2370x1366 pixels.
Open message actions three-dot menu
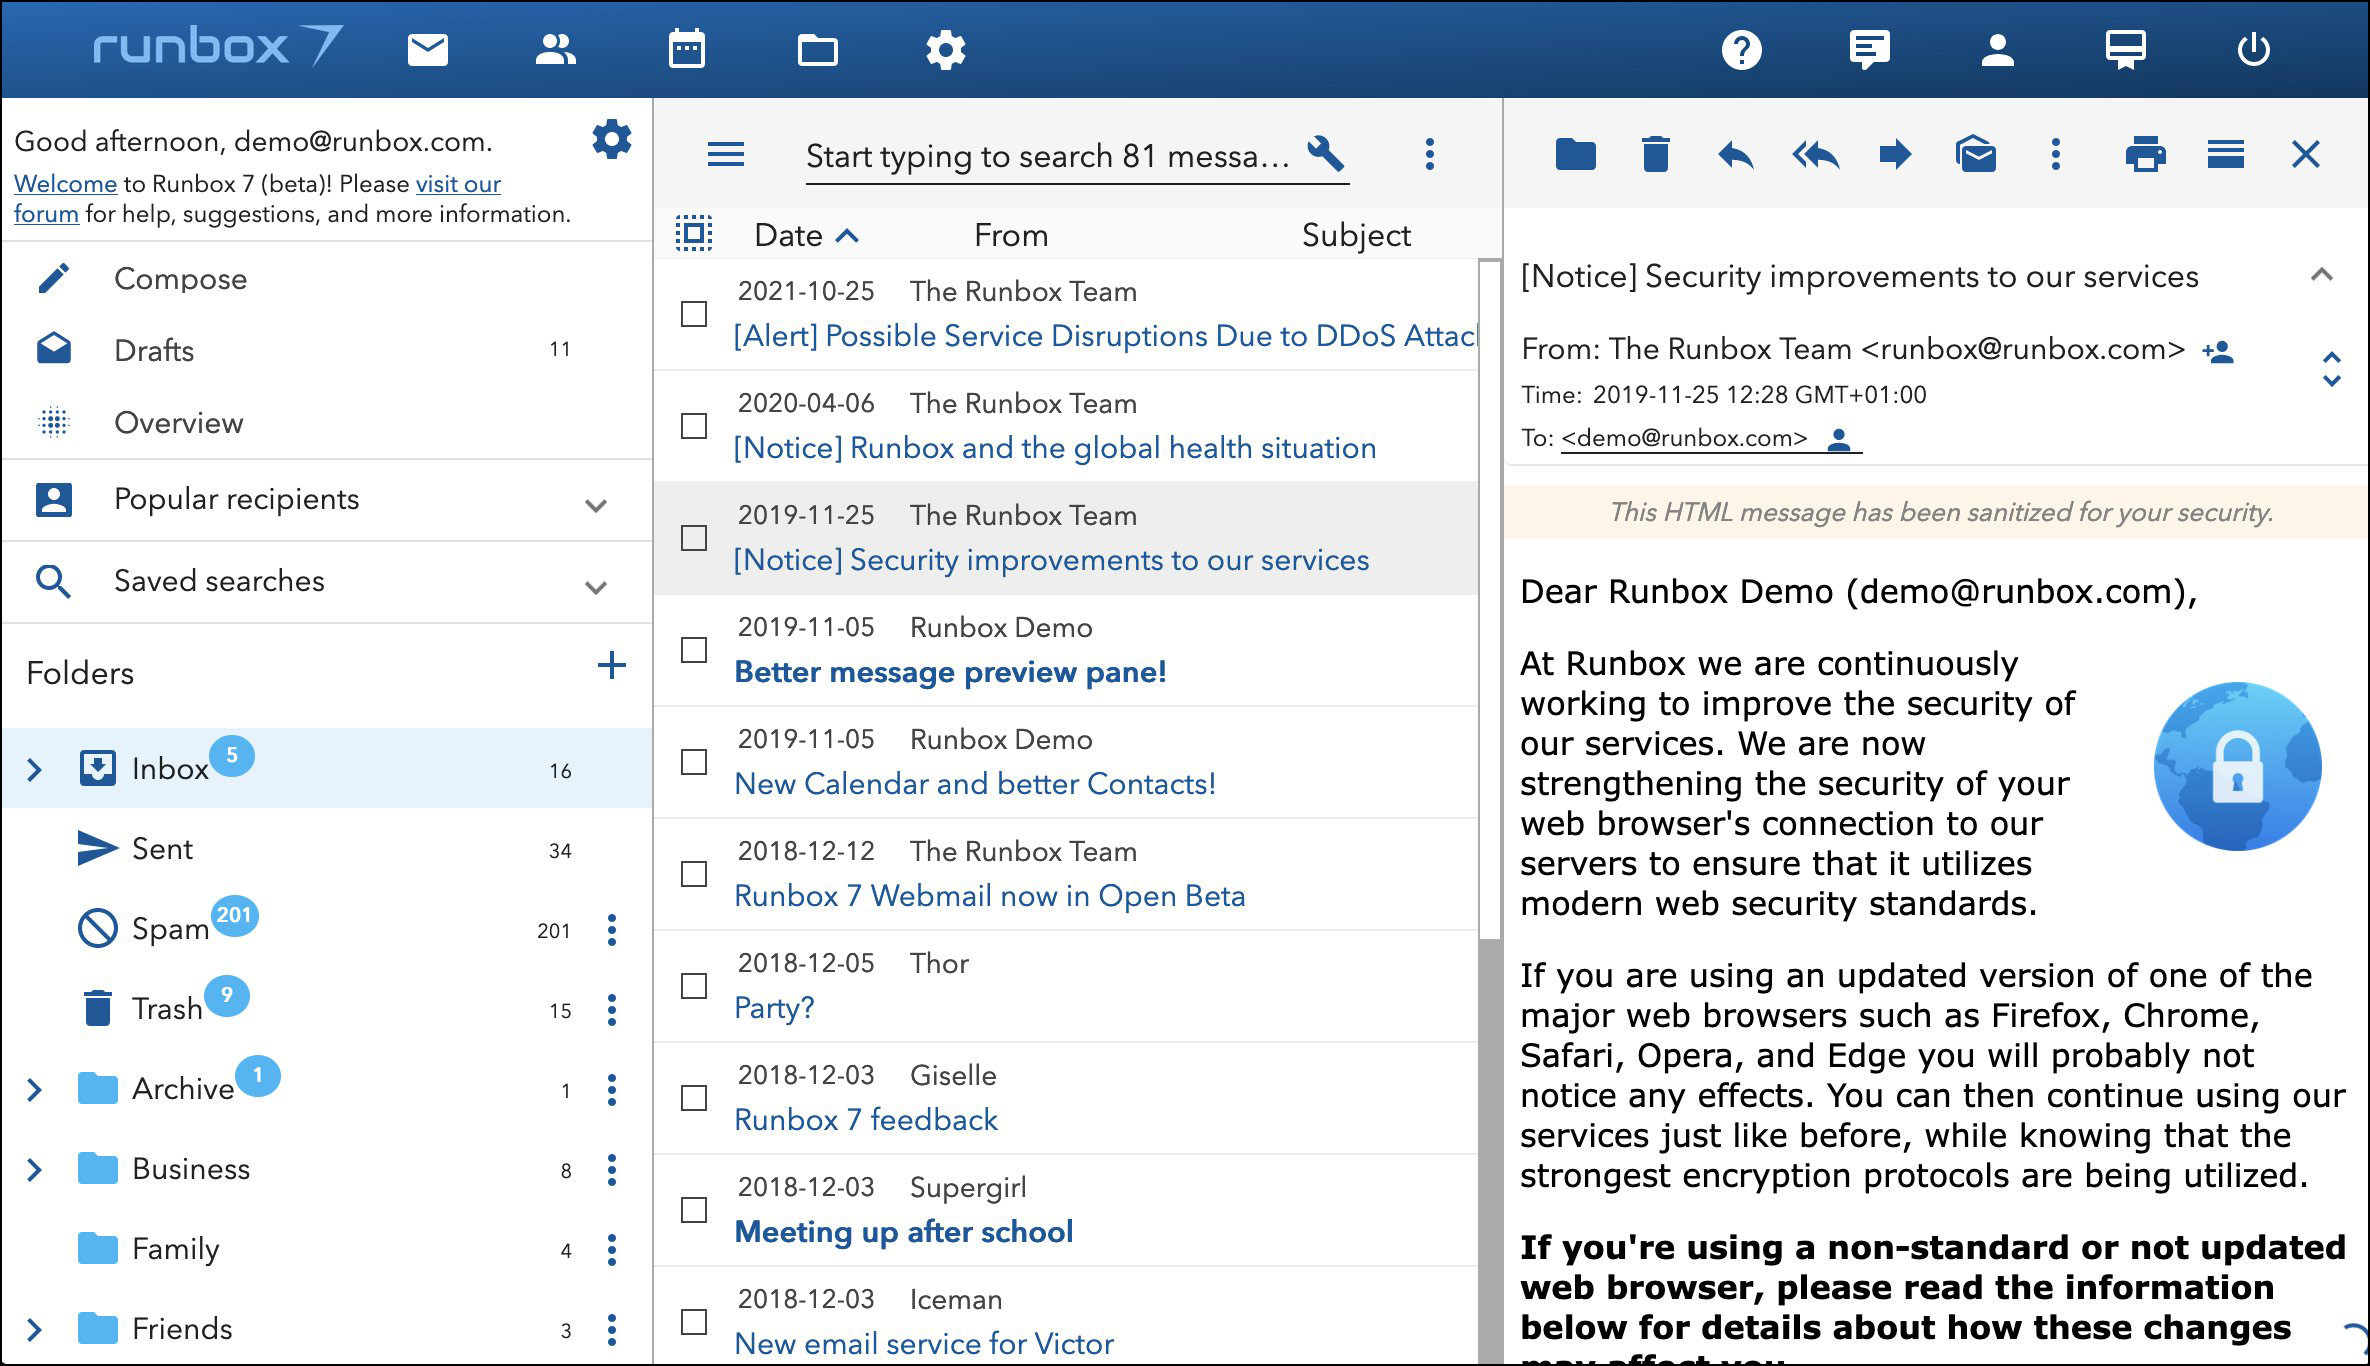2056,154
